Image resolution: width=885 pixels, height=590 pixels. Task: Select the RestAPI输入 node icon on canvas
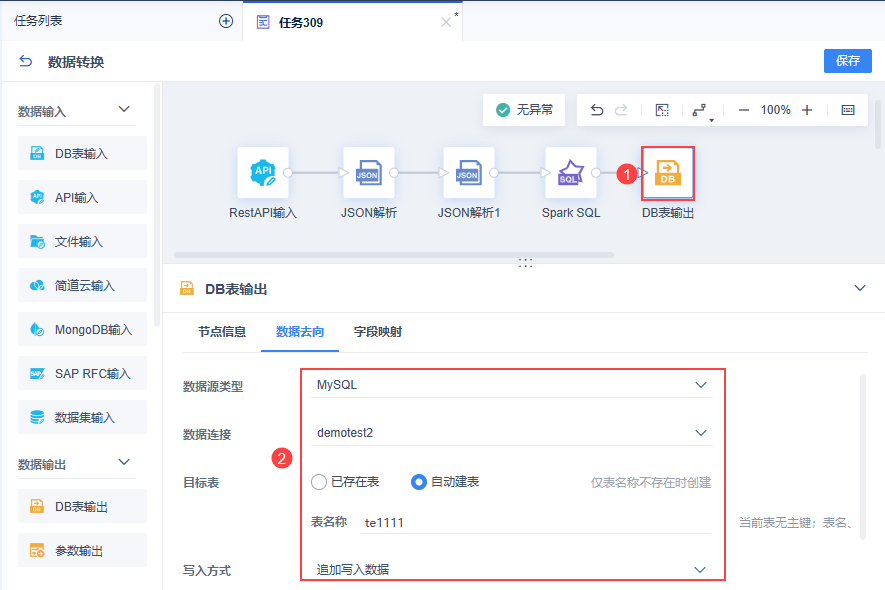[263, 173]
